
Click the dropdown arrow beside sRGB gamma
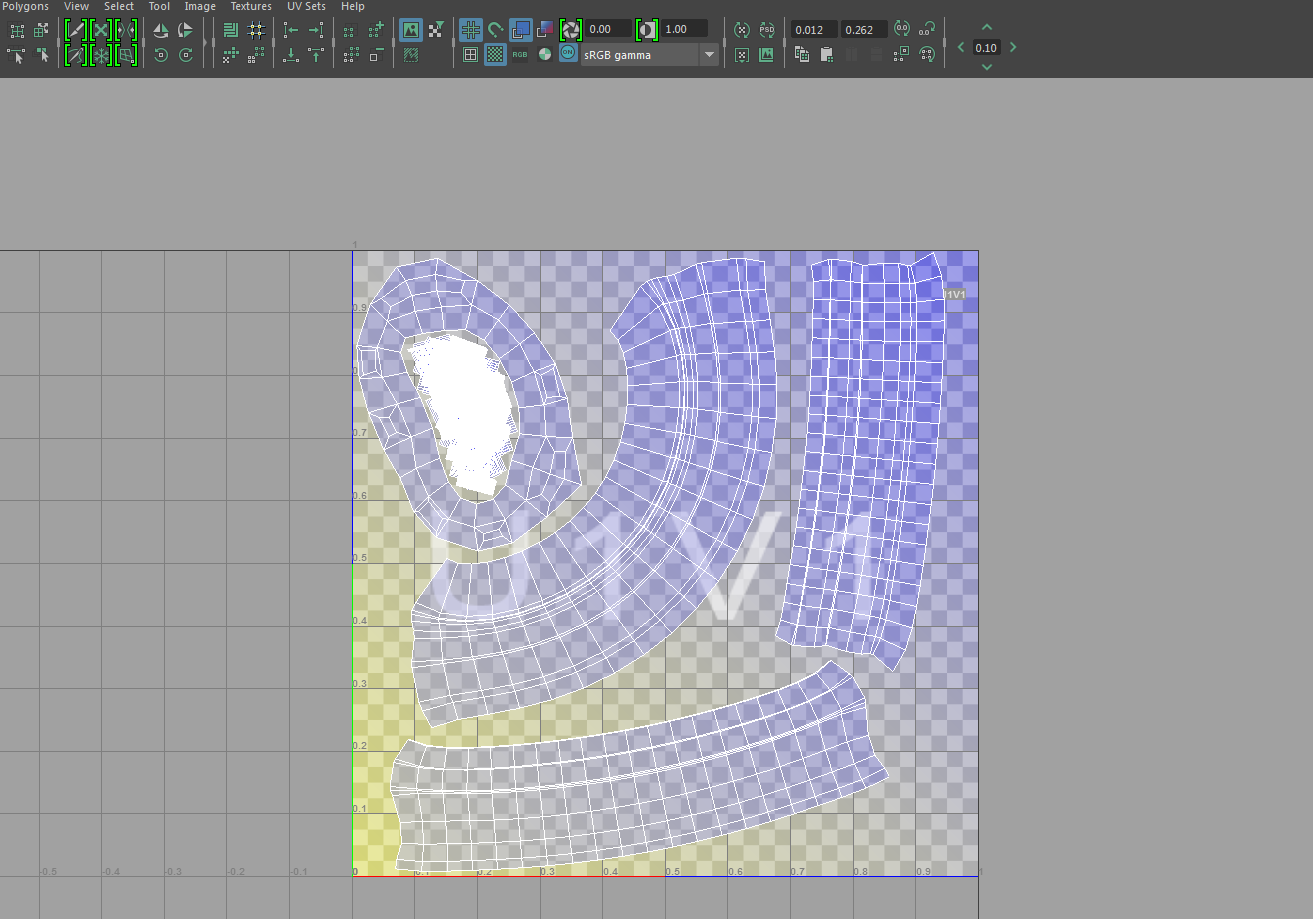(x=709, y=55)
